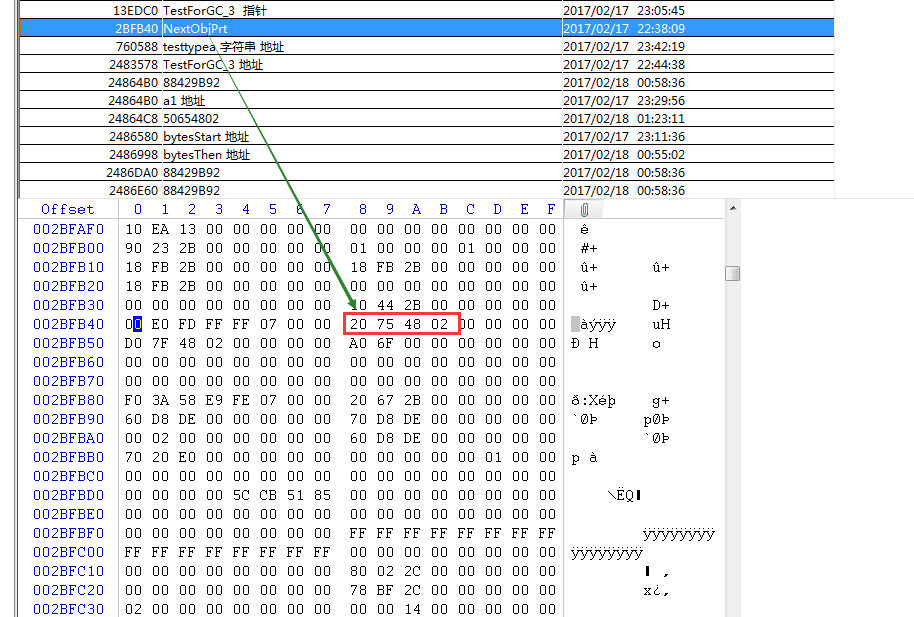
Task: Click offset label 002BFB50
Action: [68, 343]
